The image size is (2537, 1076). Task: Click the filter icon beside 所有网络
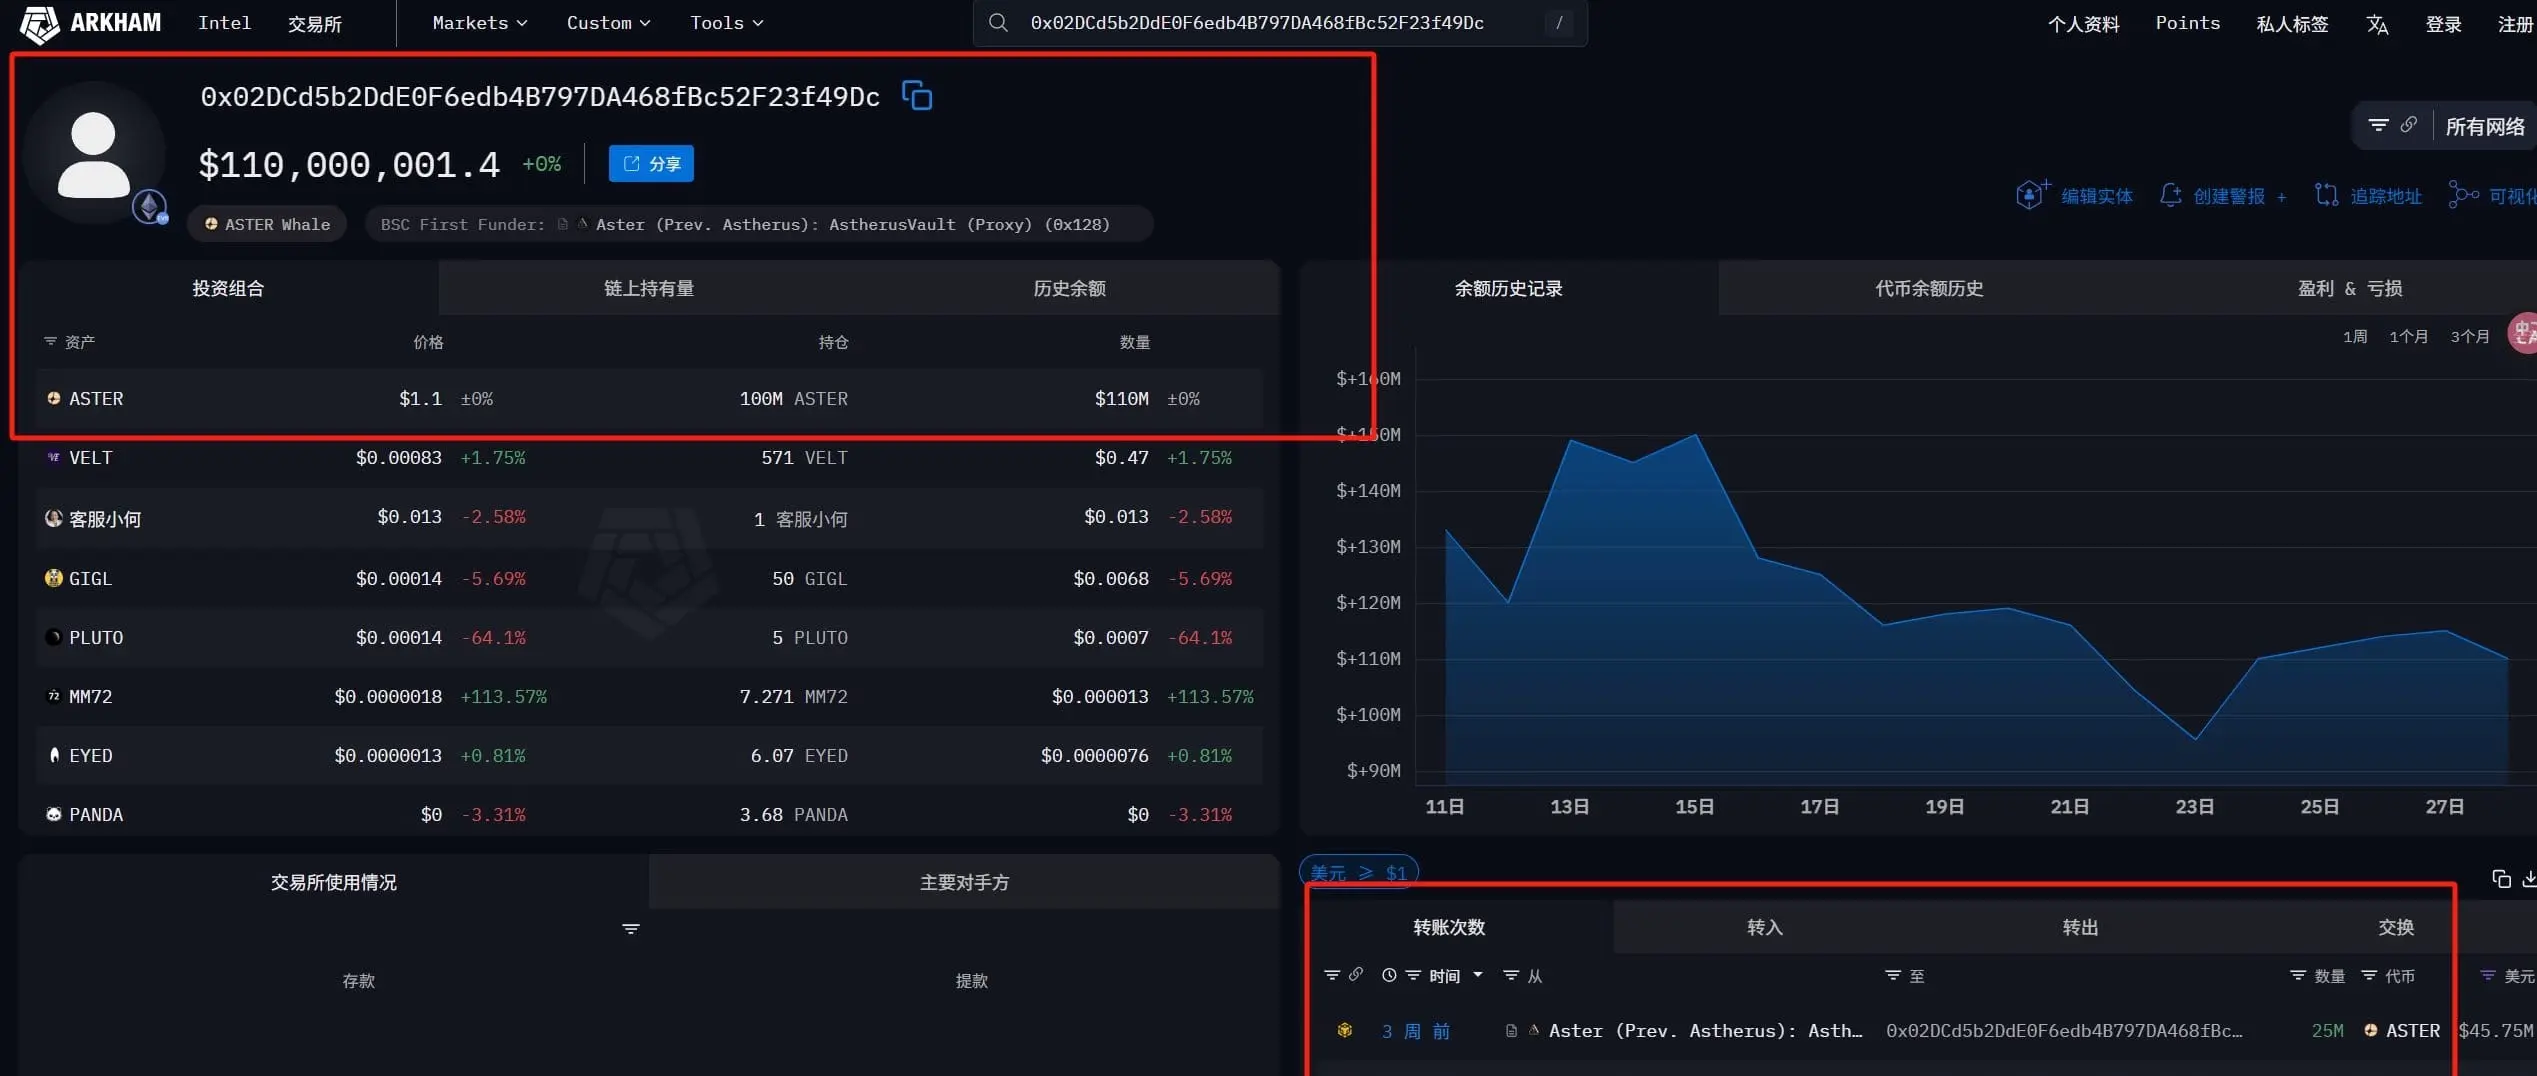point(2378,125)
